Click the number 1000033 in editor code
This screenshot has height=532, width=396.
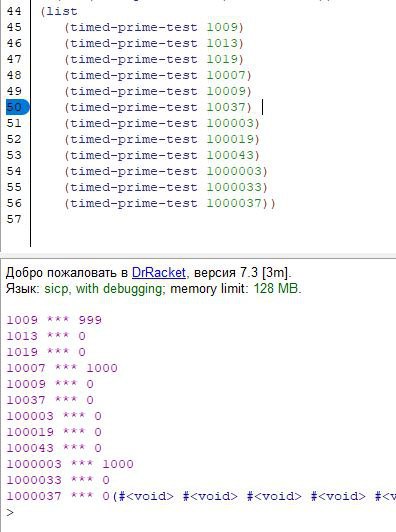click(x=235, y=187)
